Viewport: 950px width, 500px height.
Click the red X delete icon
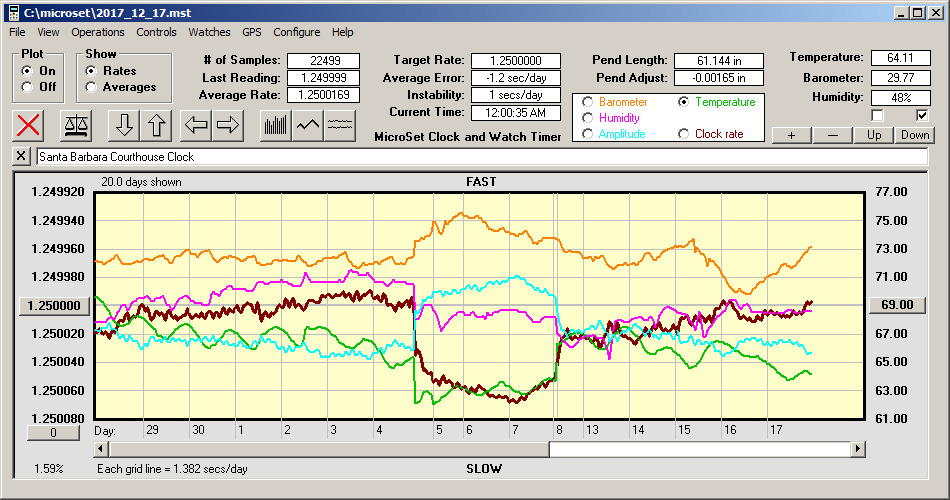click(x=28, y=125)
